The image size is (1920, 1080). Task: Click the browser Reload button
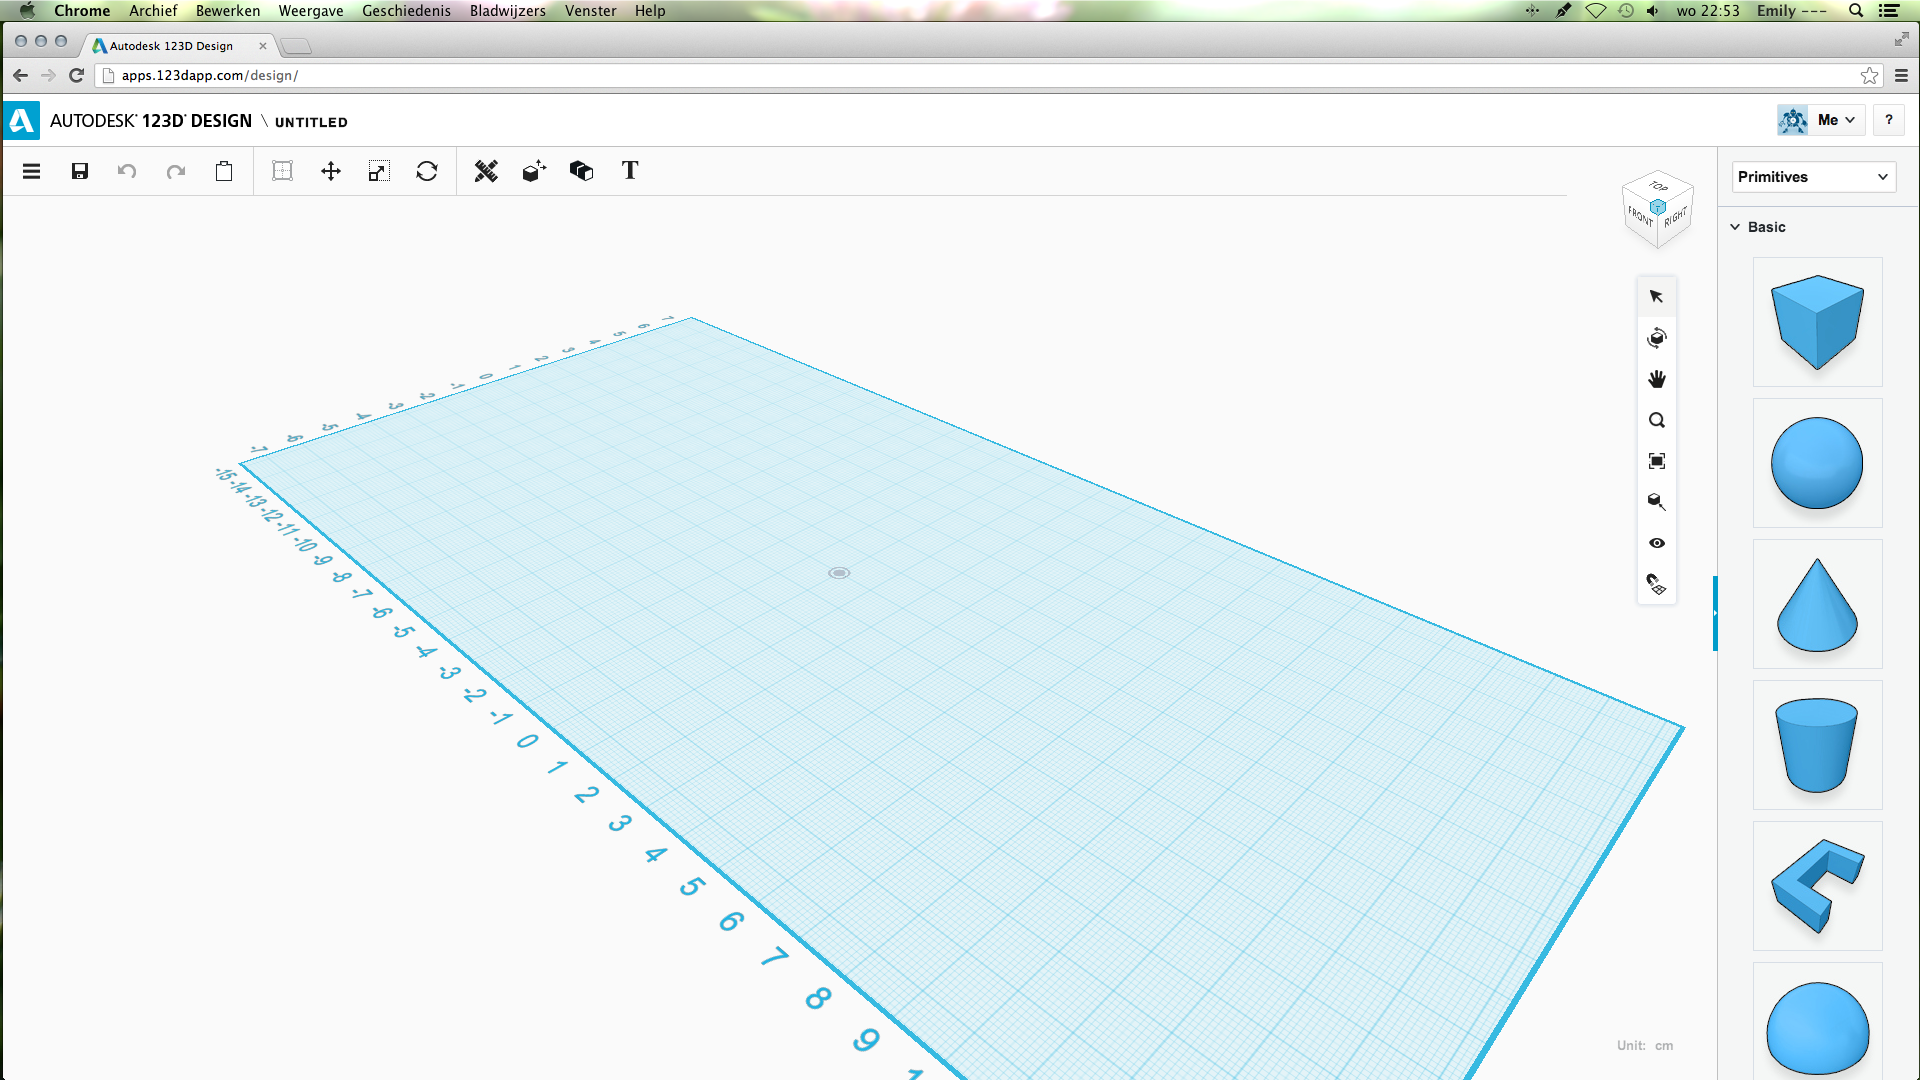coord(76,75)
